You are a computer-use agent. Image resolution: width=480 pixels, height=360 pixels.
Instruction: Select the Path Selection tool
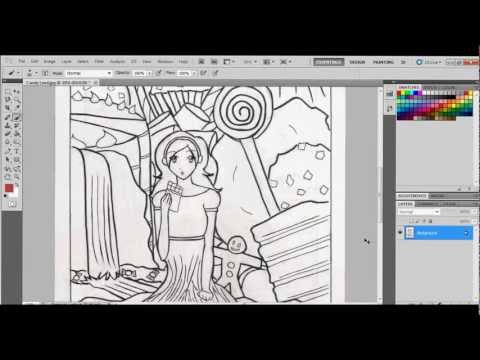pyautogui.click(x=7, y=159)
